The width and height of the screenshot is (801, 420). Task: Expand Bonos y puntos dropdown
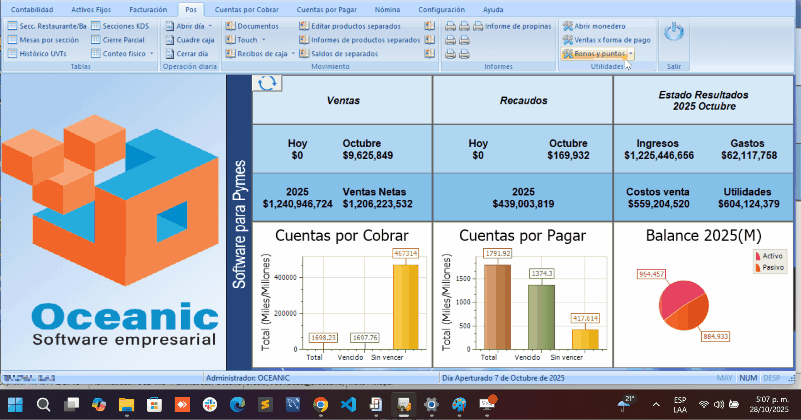631,53
